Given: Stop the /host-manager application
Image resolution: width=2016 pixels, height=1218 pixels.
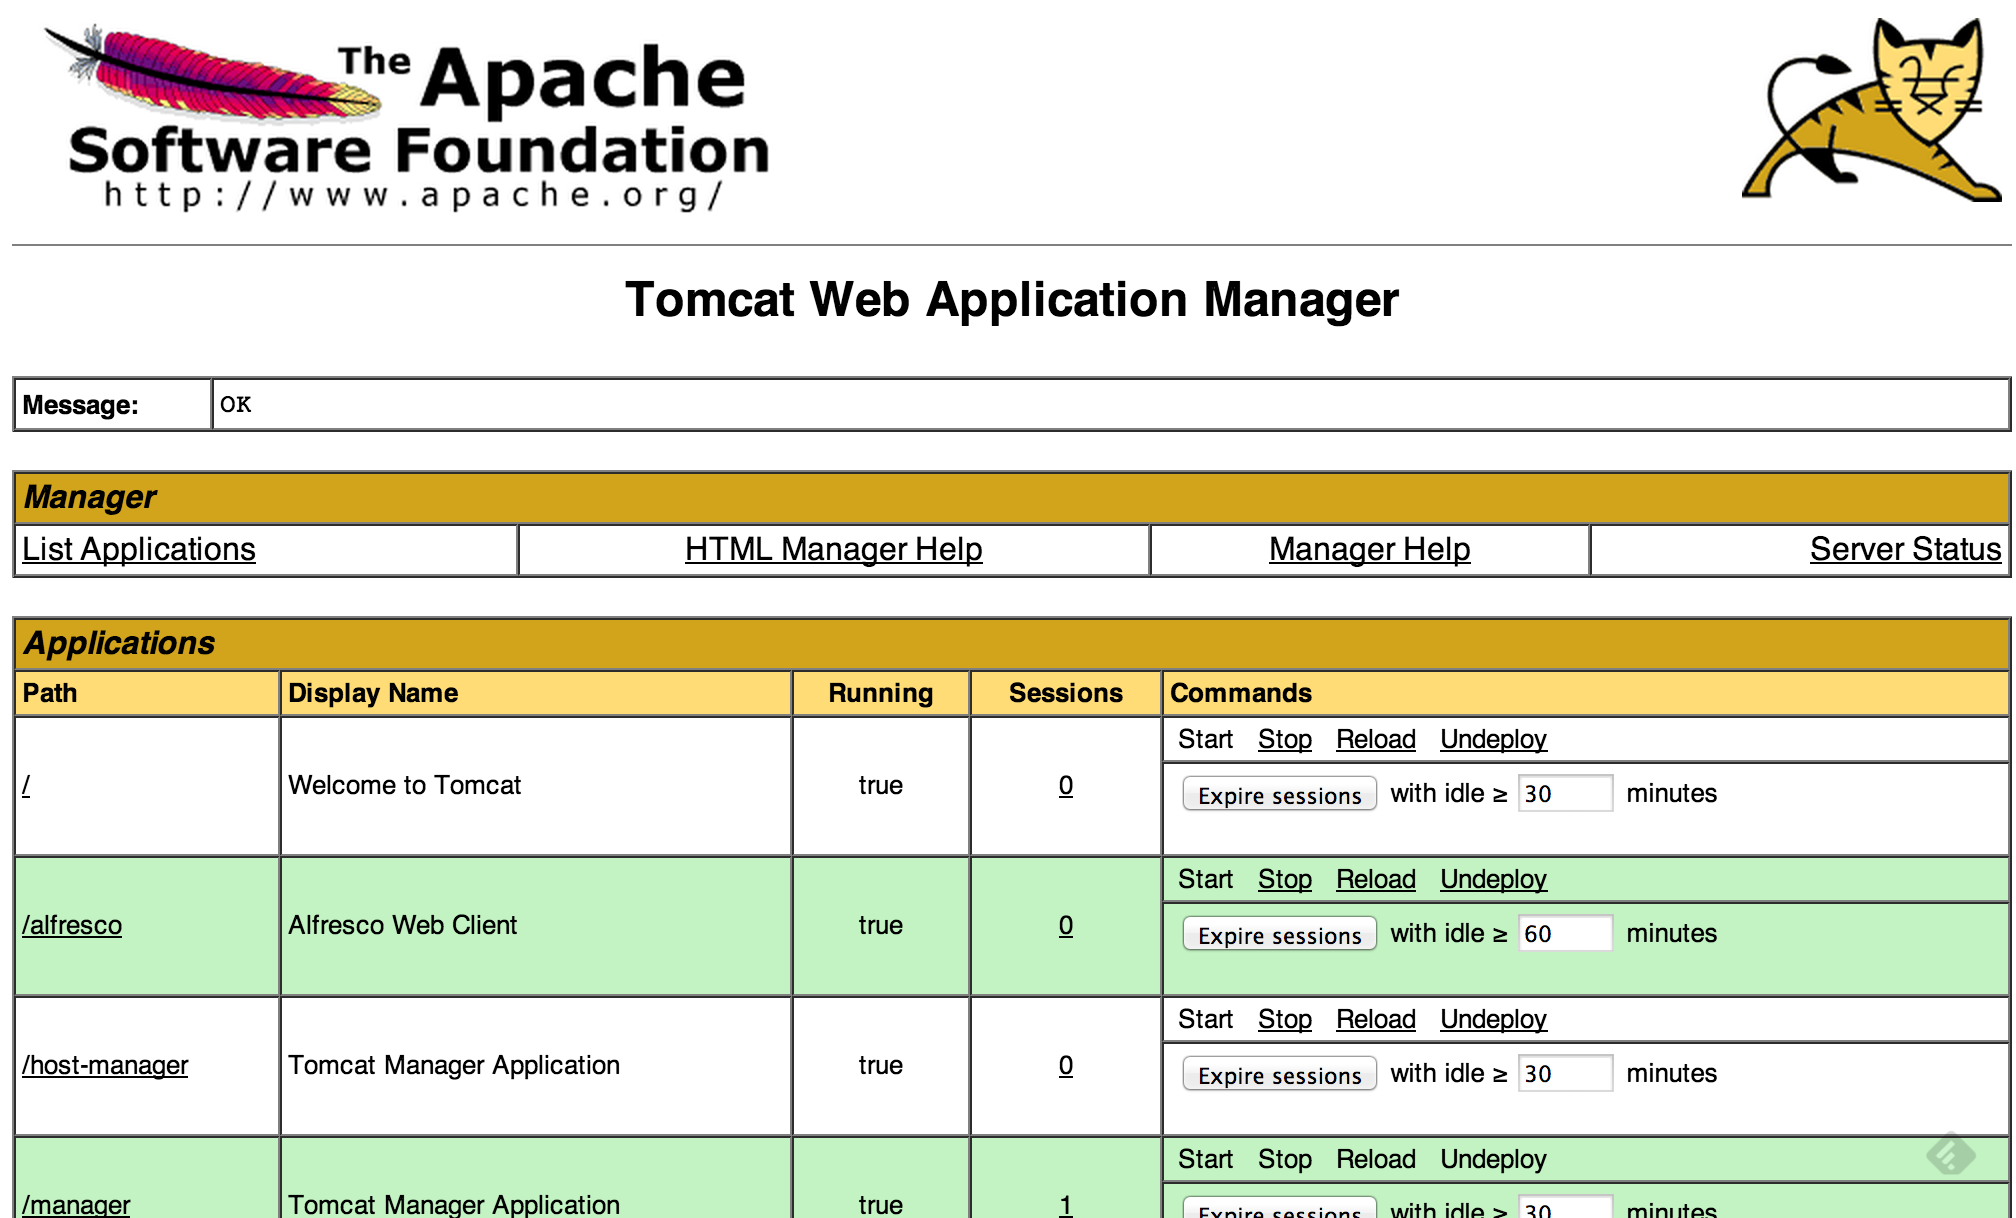Looking at the screenshot, I should [x=1285, y=1019].
